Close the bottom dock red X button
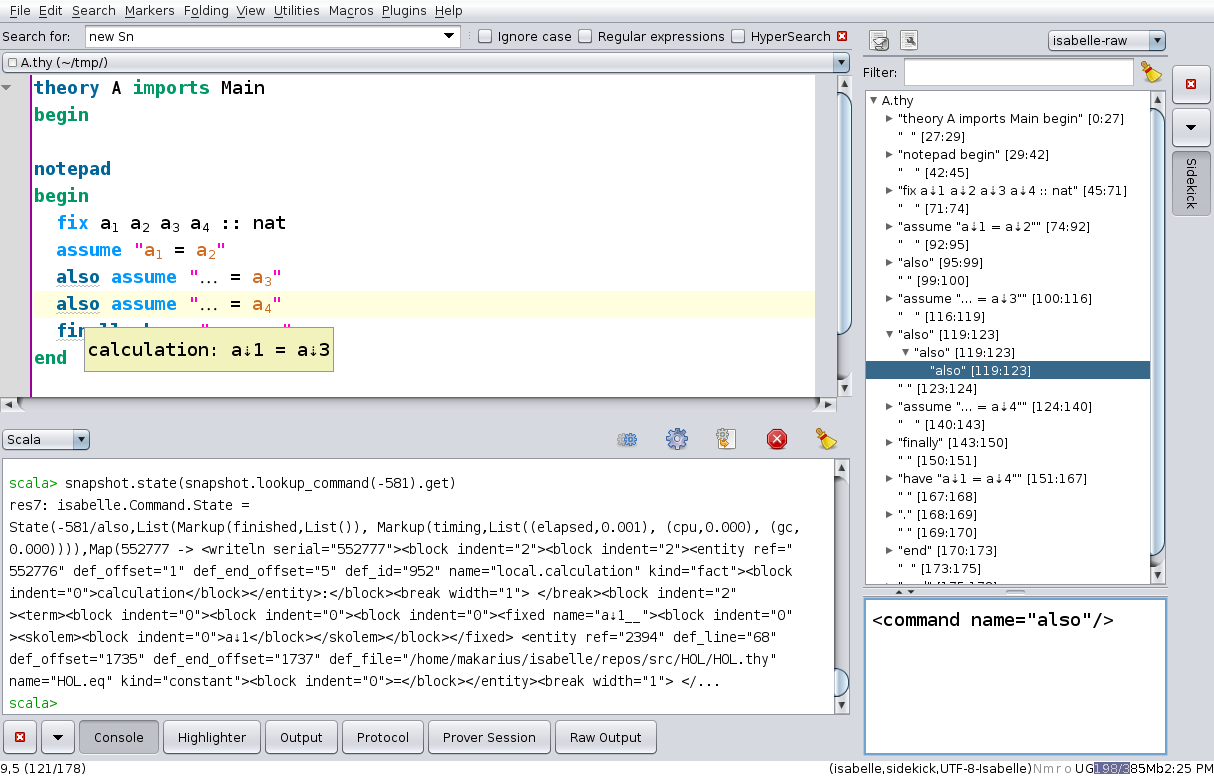The height and width of the screenshot is (776, 1214). (x=21, y=737)
